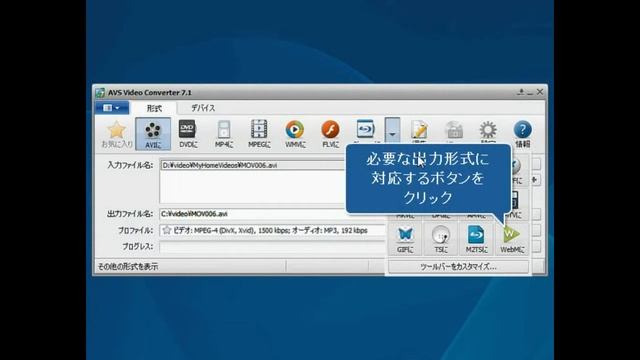Choose M2TSに in the extra formats panel

[x=476, y=240]
